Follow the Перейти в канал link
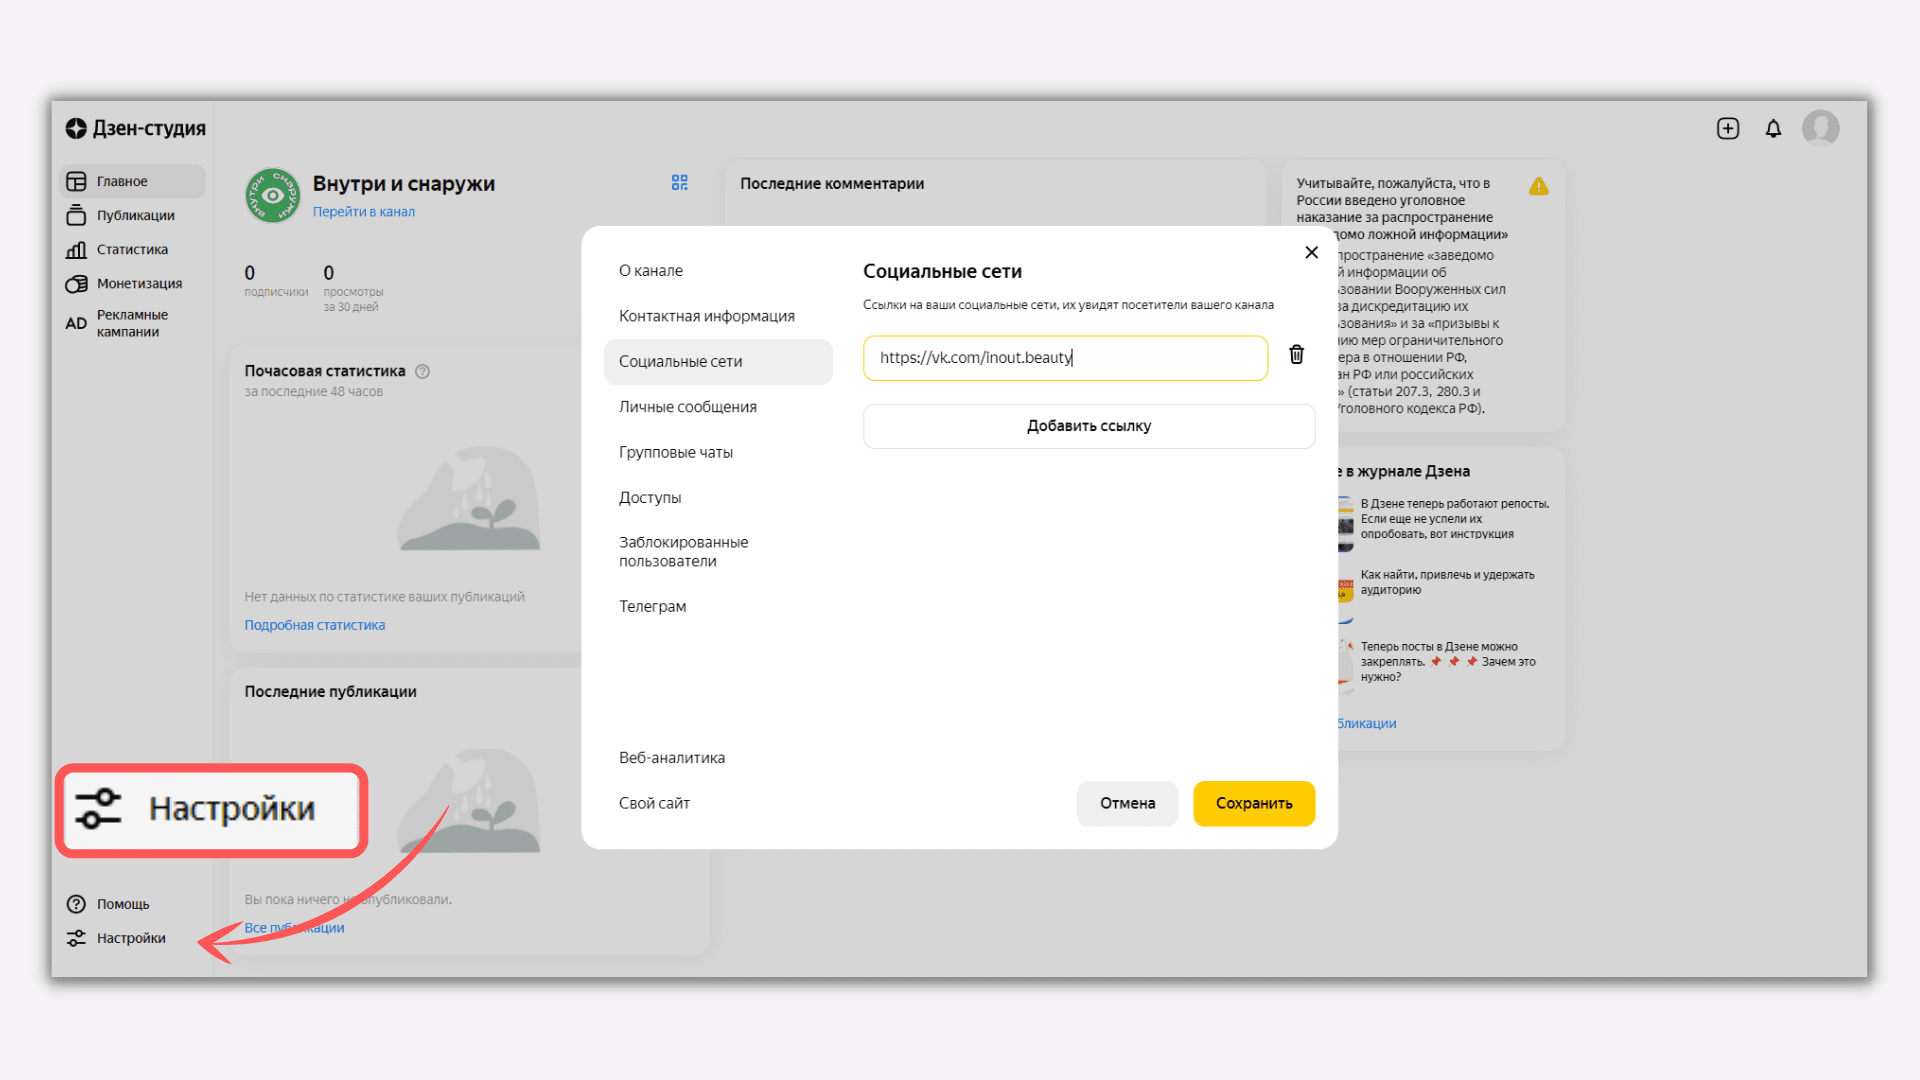This screenshot has width=1920, height=1080. click(363, 212)
